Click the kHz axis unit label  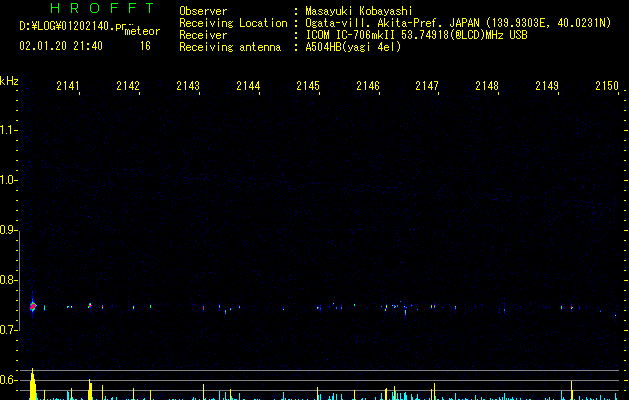point(9,81)
